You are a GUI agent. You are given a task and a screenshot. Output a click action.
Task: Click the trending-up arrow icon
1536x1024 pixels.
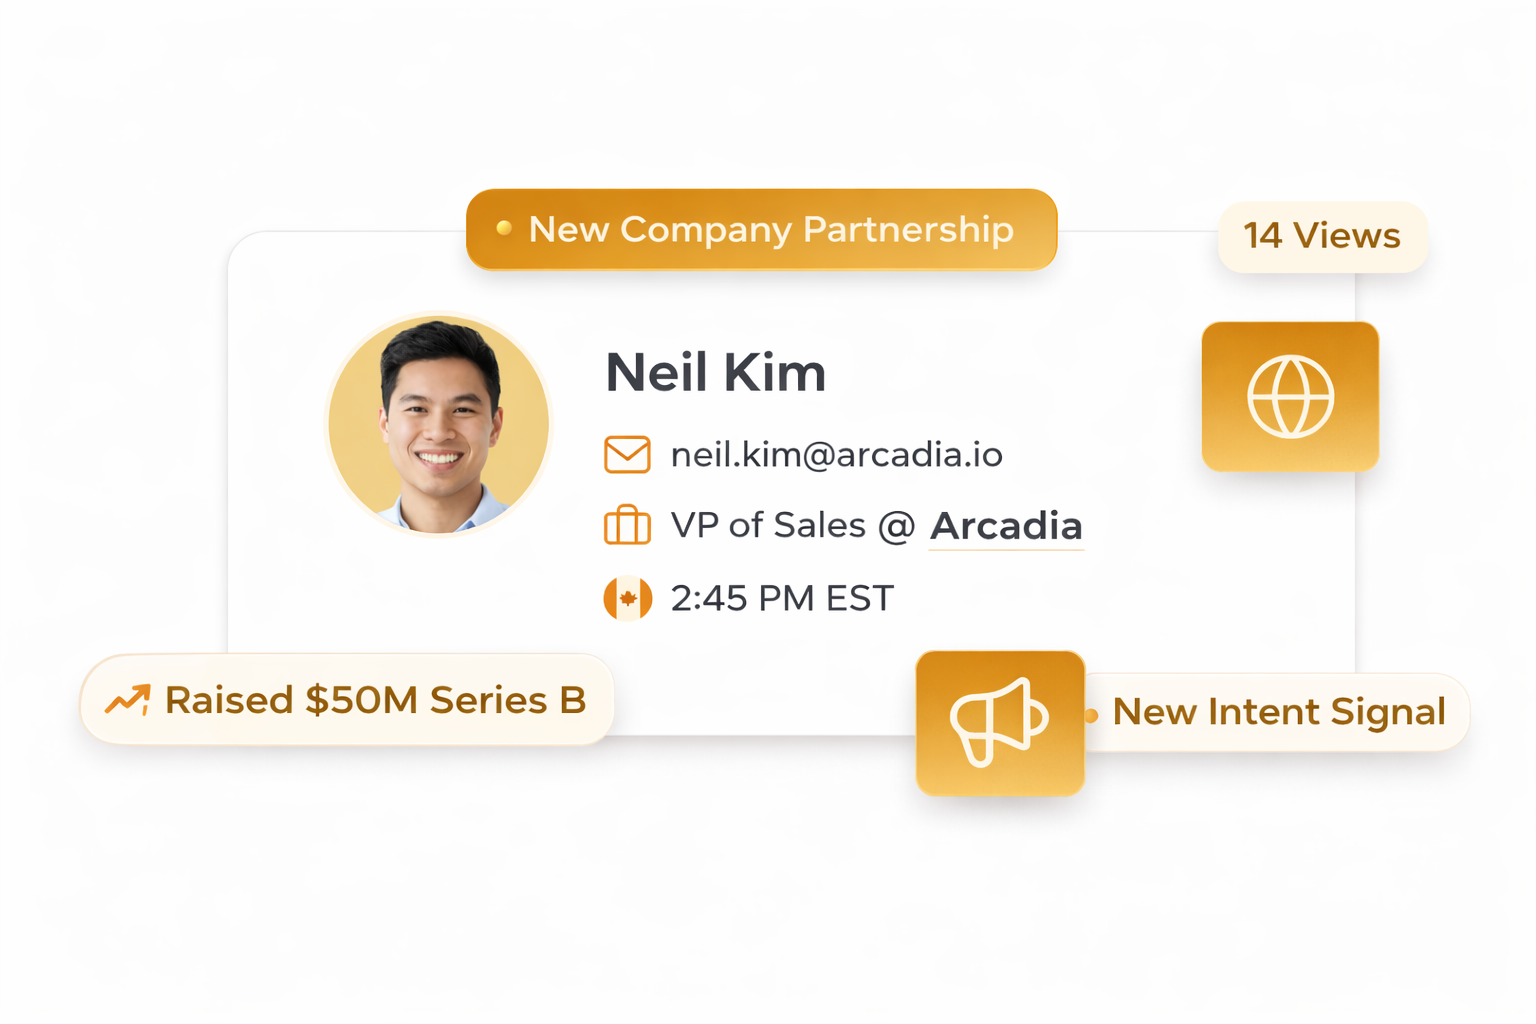click(128, 700)
